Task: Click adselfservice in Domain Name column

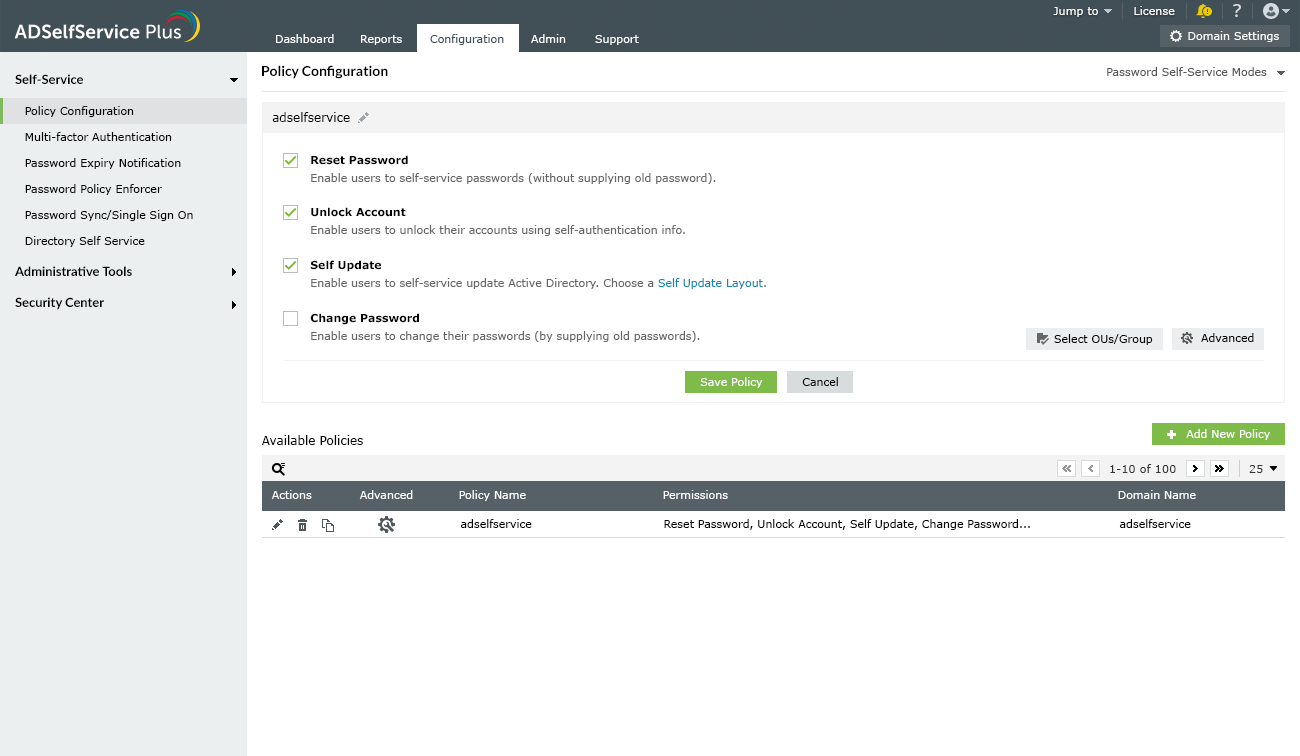Action: (x=1155, y=524)
